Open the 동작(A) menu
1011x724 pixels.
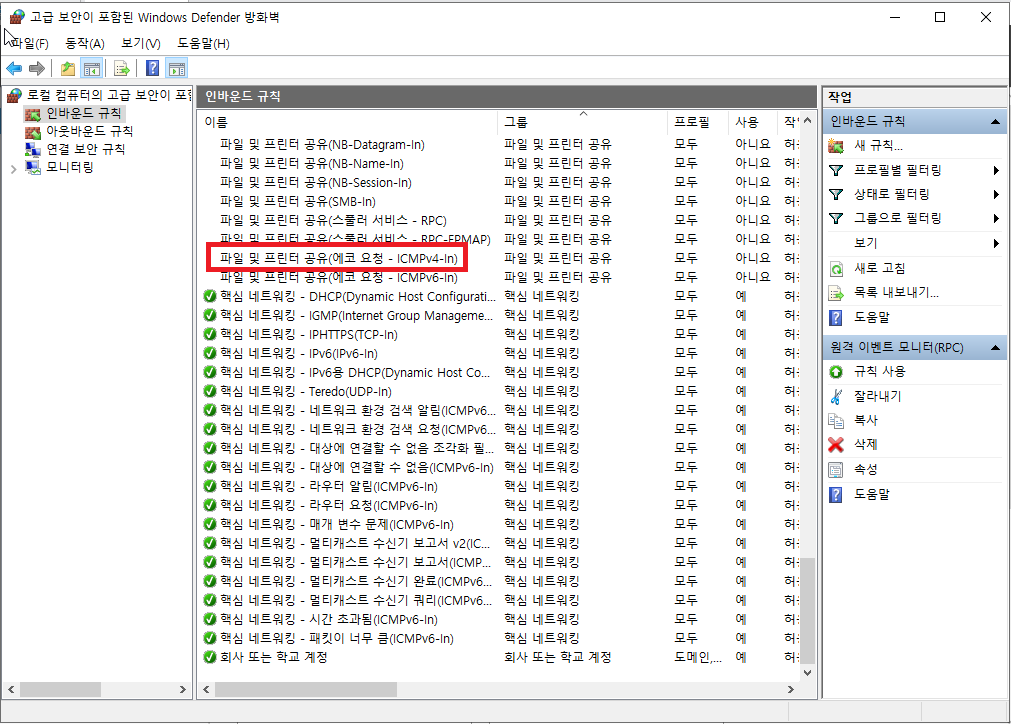pyautogui.click(x=84, y=44)
